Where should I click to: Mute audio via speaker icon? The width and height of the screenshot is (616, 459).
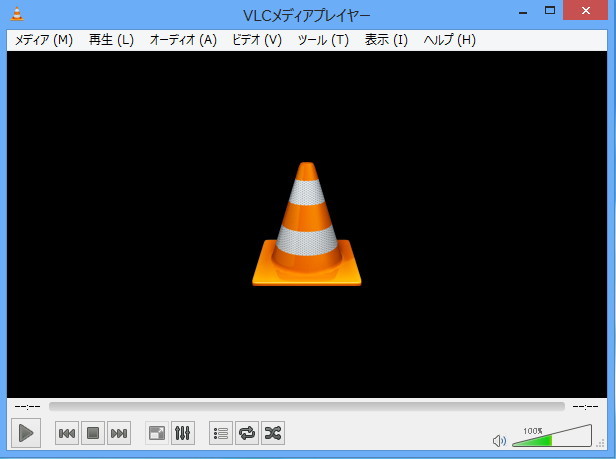point(500,440)
